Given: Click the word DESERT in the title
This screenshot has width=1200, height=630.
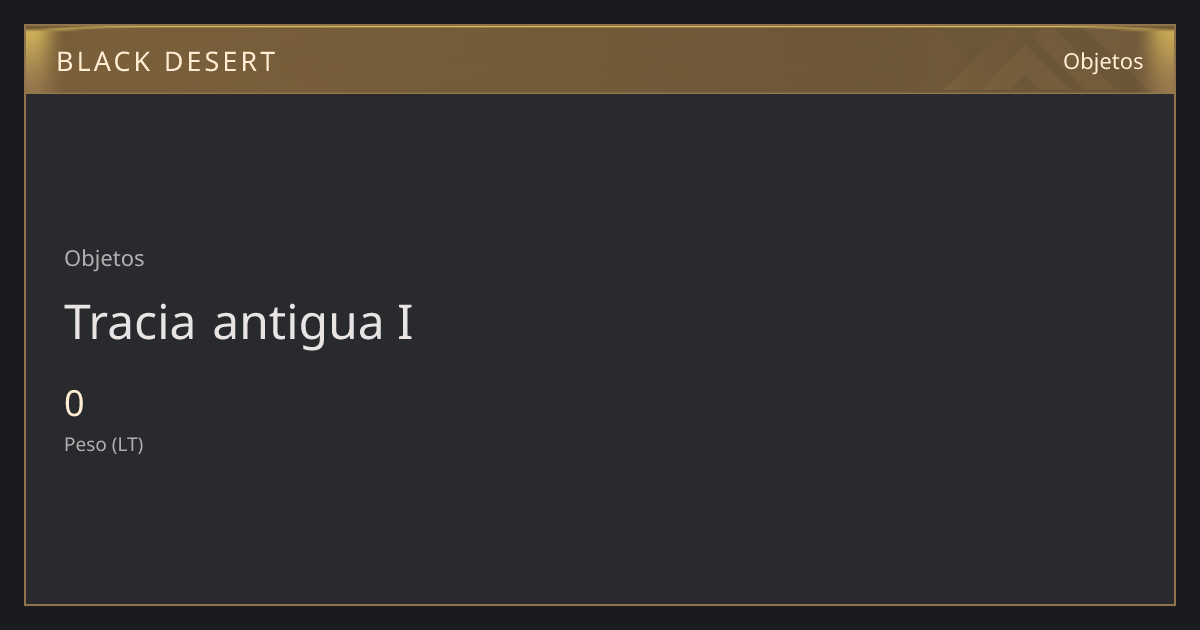Looking at the screenshot, I should coord(220,62).
